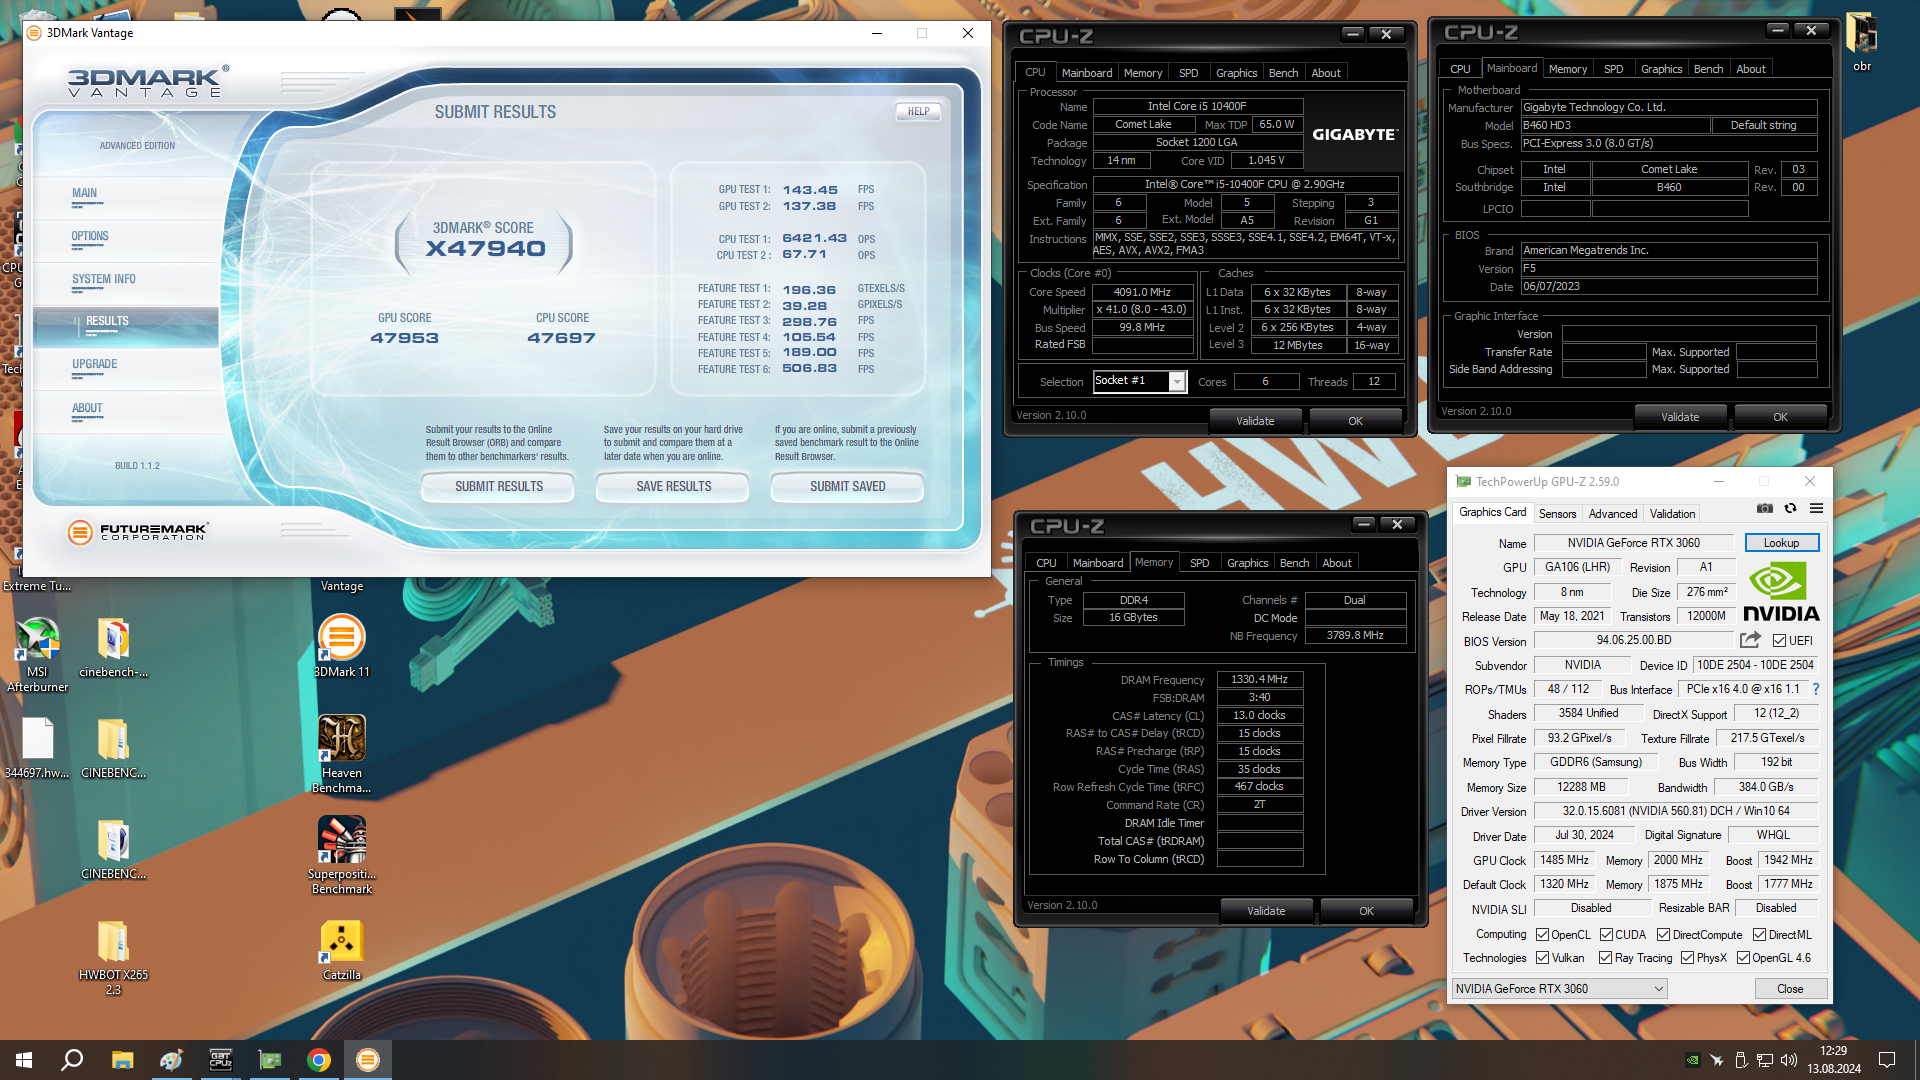Switch to the Advanced tab in GPU-Z

1613,514
